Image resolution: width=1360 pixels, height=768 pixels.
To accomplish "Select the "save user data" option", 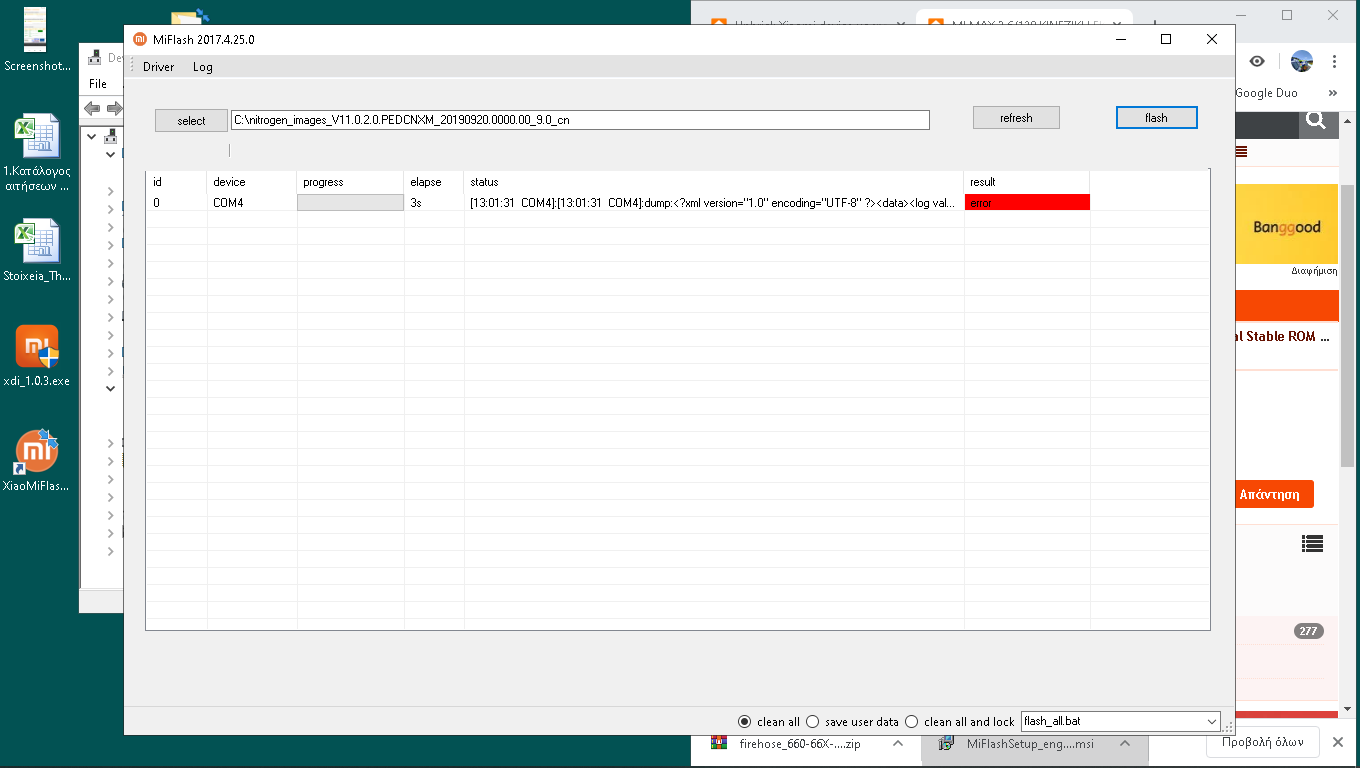I will tap(812, 722).
